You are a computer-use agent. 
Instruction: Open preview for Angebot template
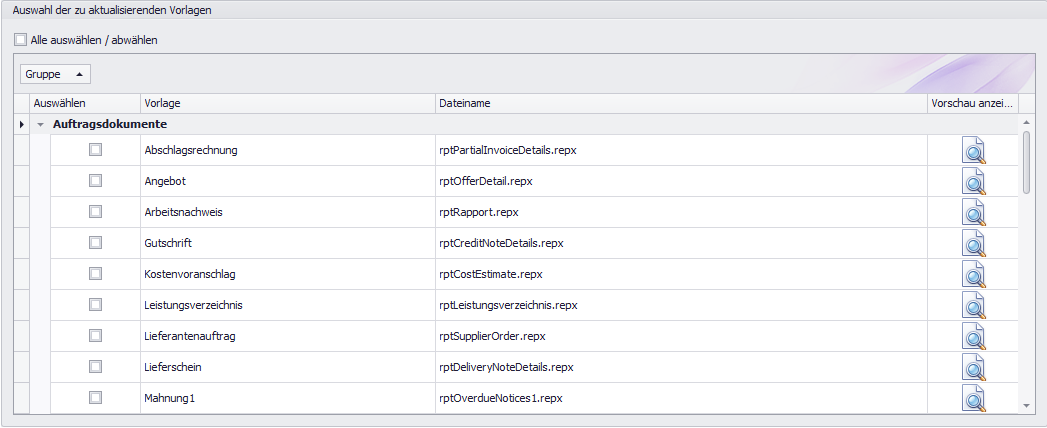point(973,181)
